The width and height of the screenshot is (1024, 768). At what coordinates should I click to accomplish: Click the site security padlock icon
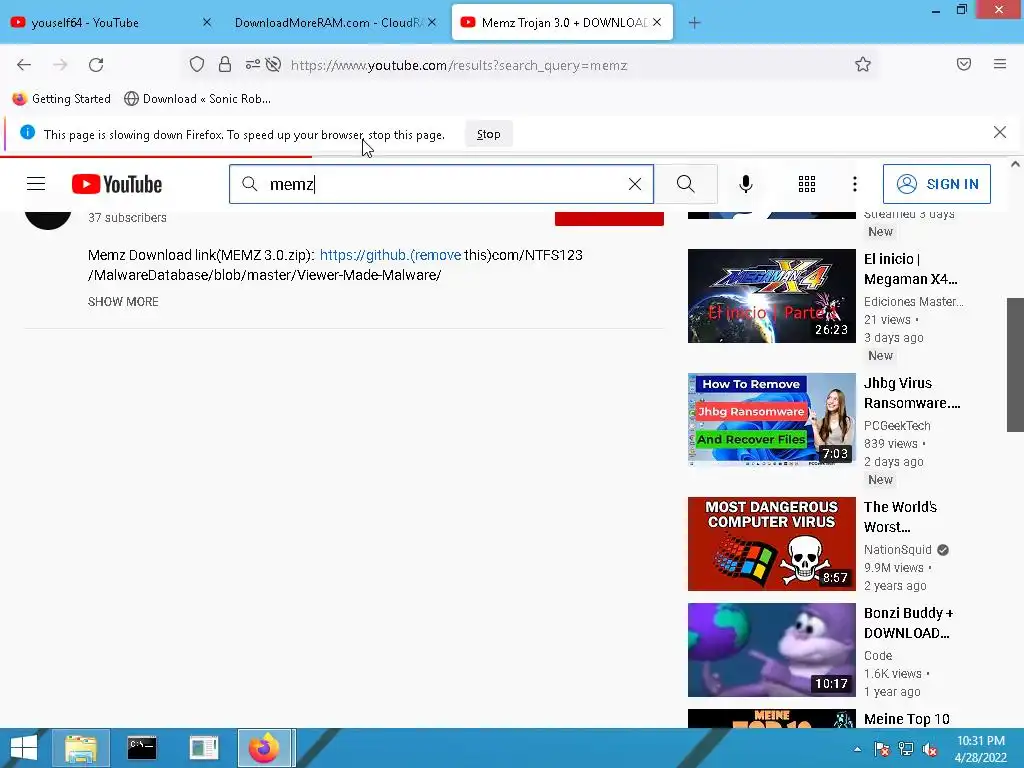point(225,64)
